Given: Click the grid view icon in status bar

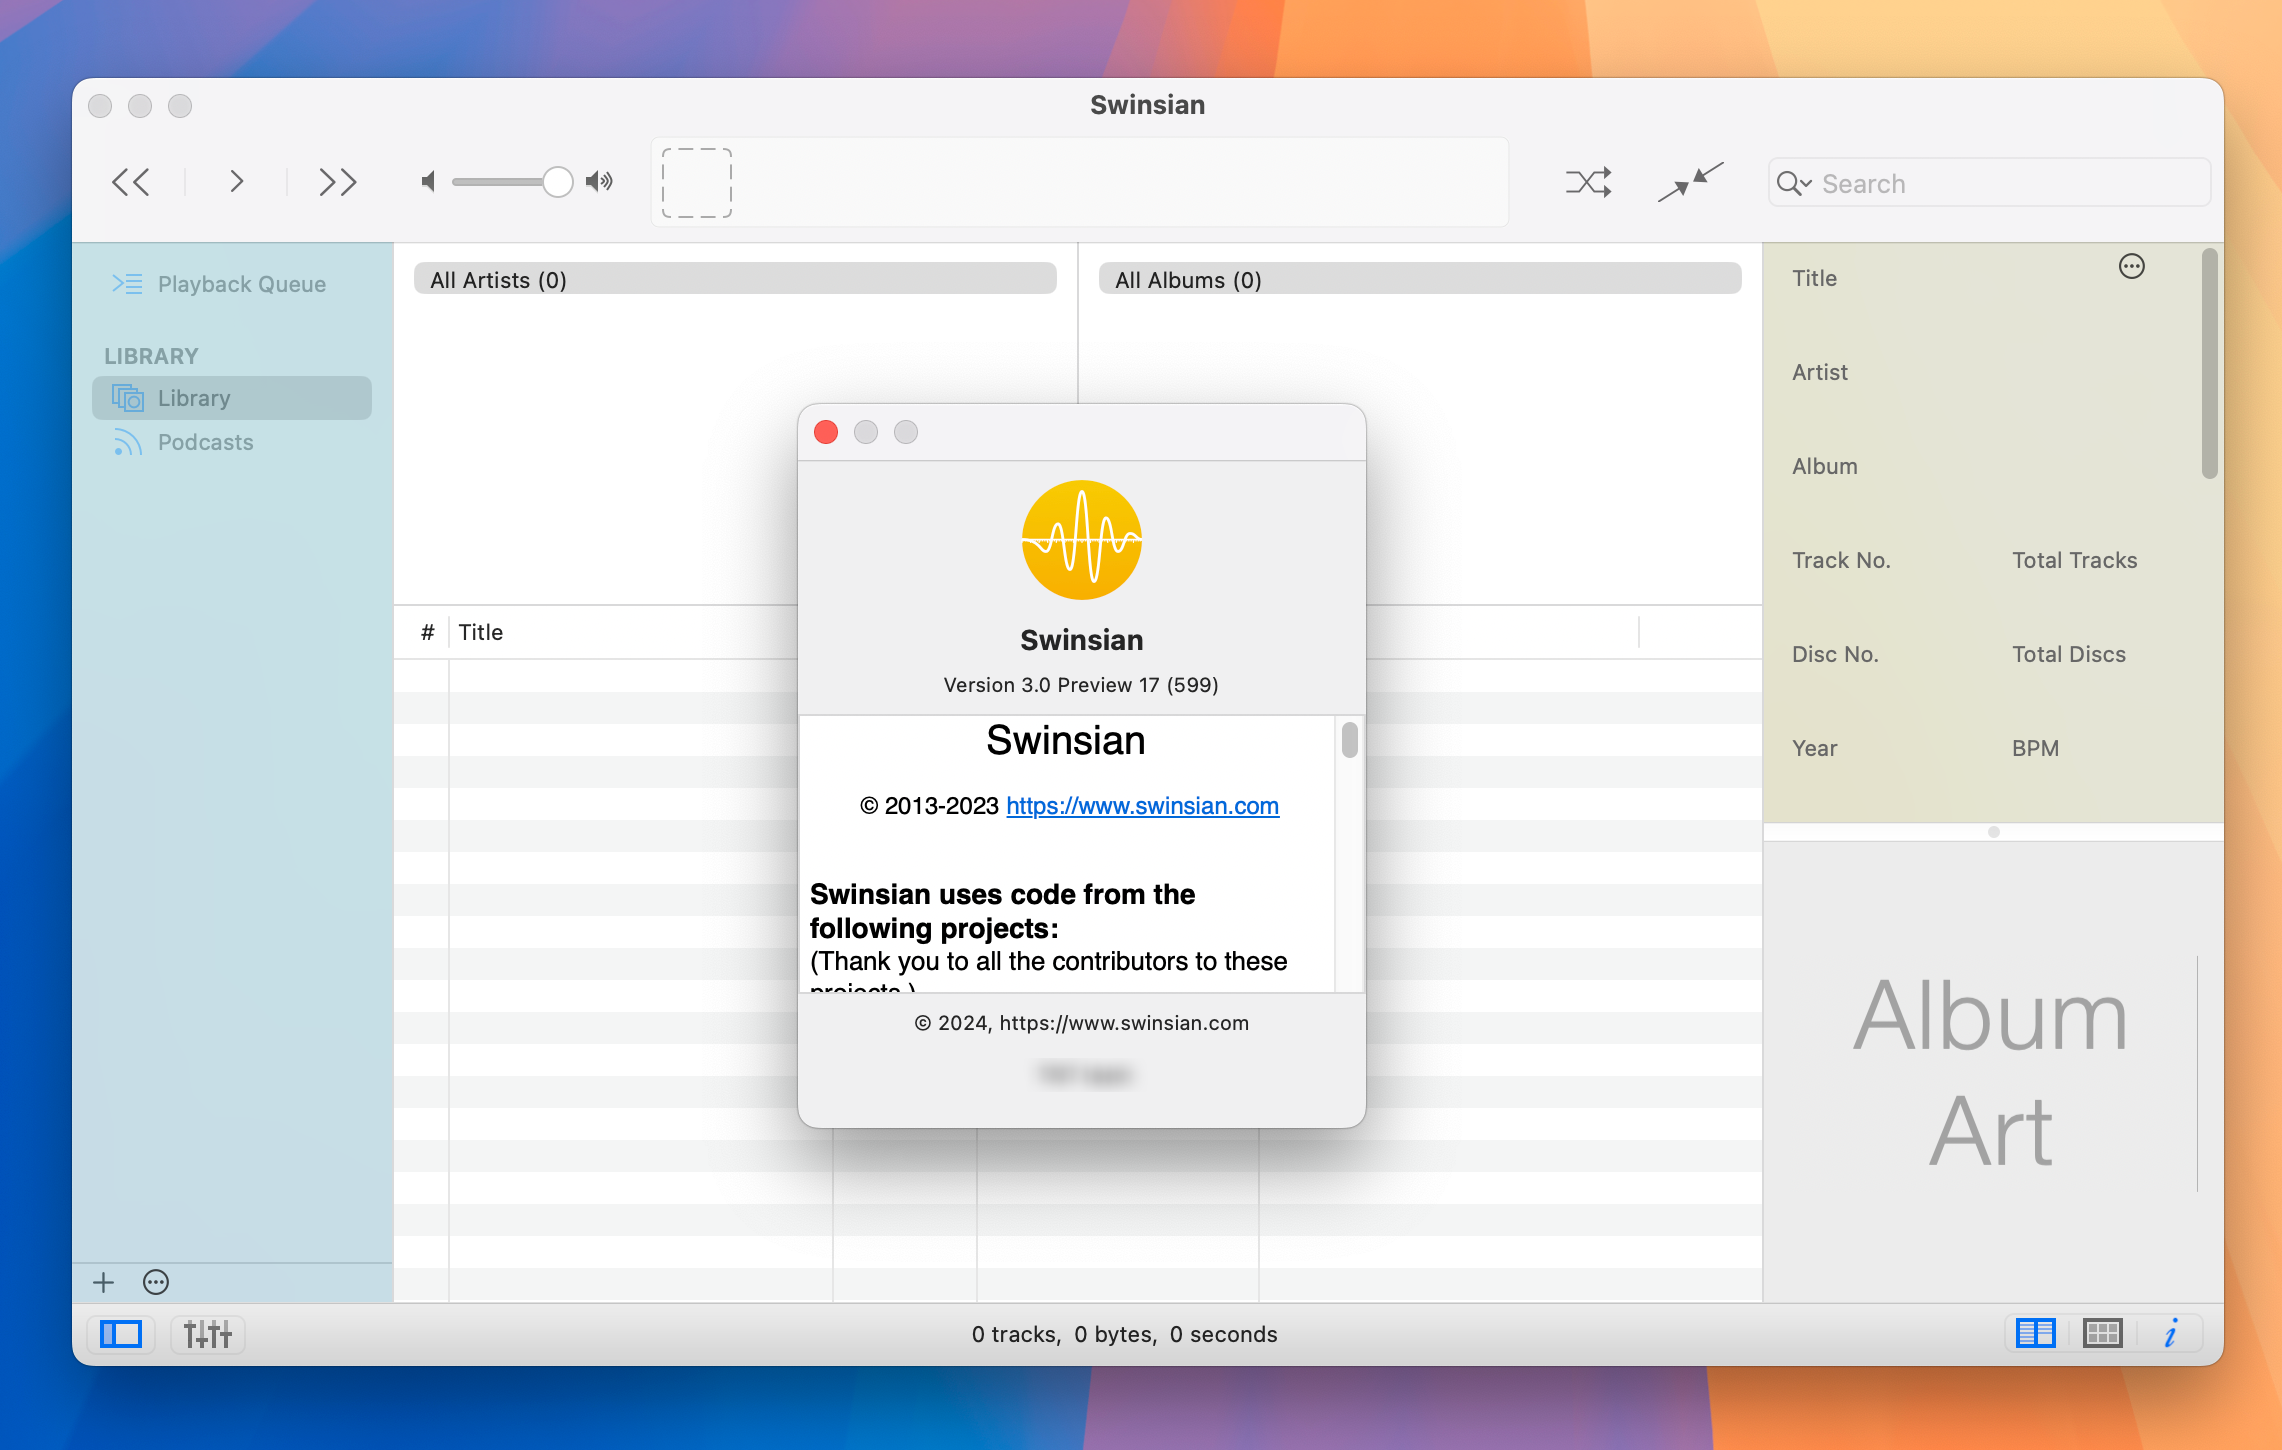Looking at the screenshot, I should click(2102, 1332).
